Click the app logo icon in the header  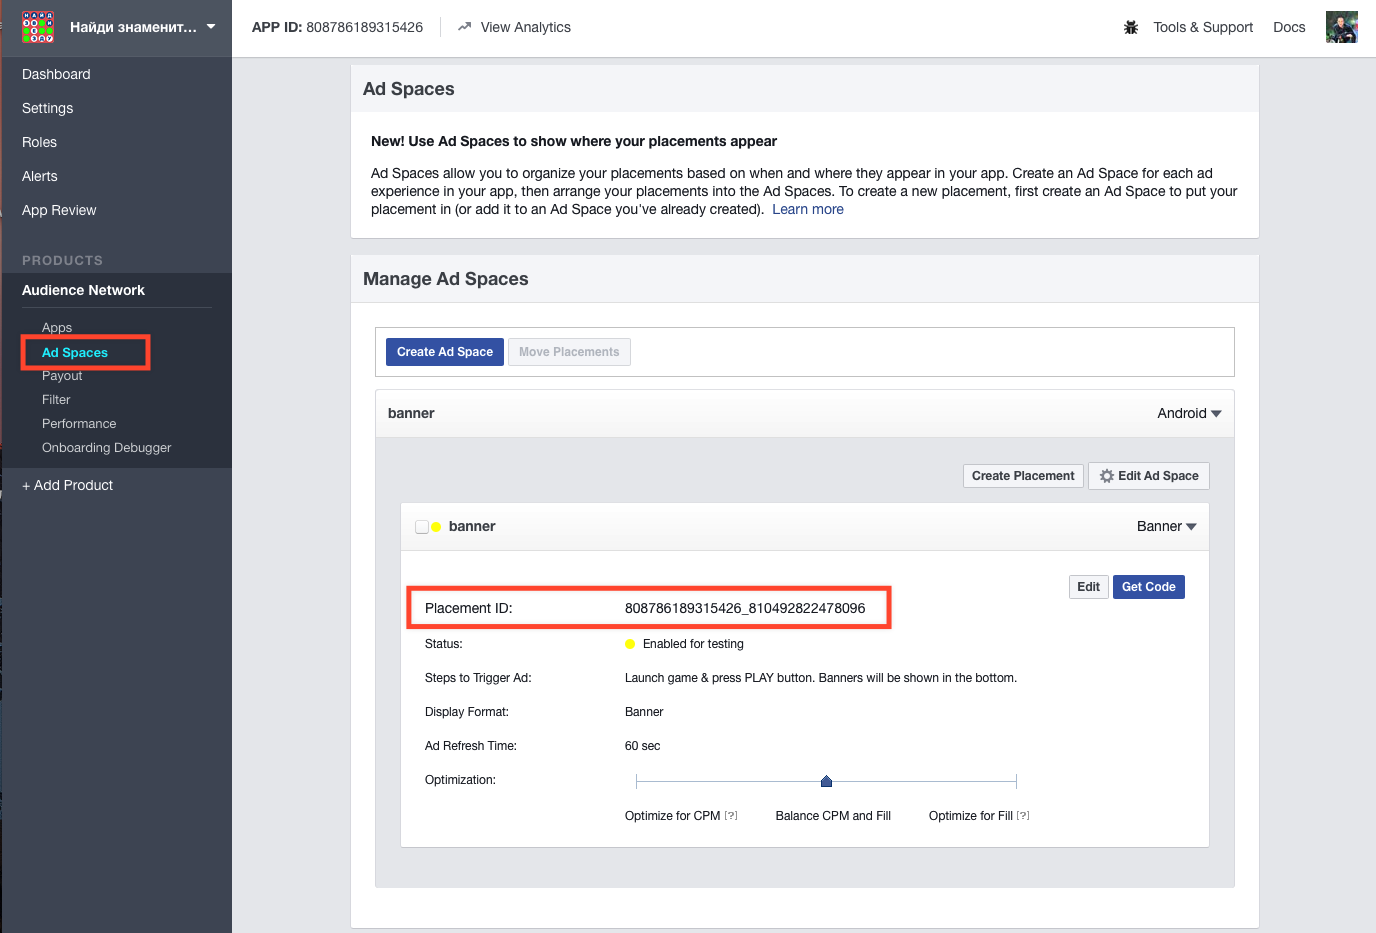click(x=38, y=27)
